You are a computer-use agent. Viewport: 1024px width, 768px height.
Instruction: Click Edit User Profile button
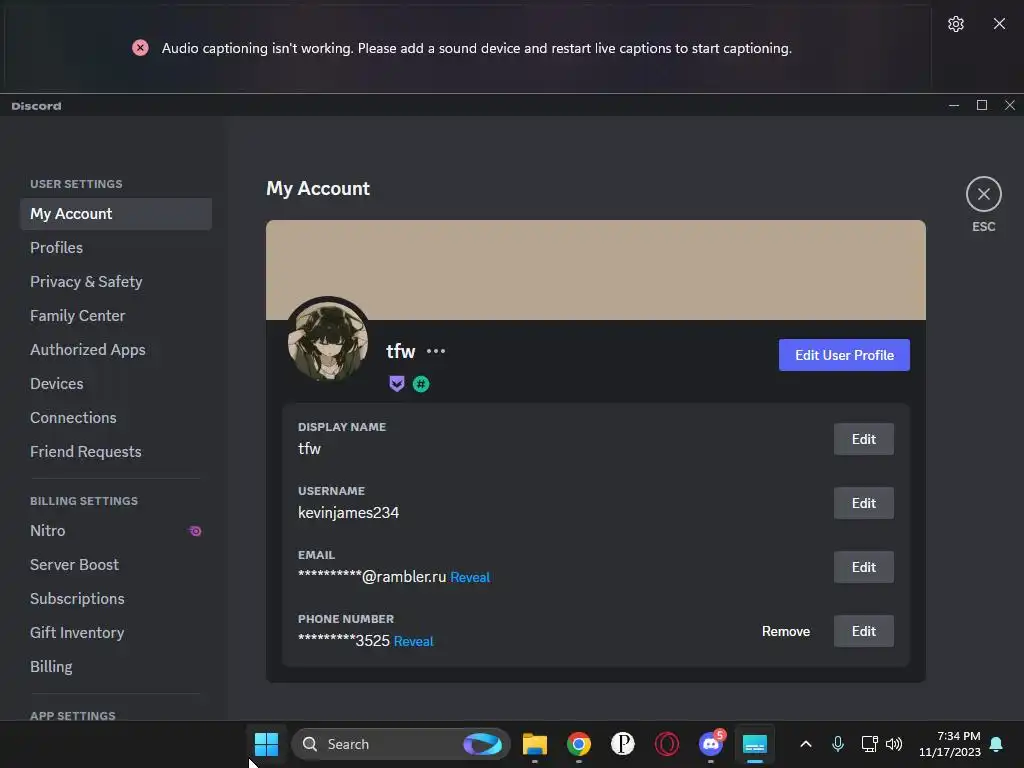(844, 355)
